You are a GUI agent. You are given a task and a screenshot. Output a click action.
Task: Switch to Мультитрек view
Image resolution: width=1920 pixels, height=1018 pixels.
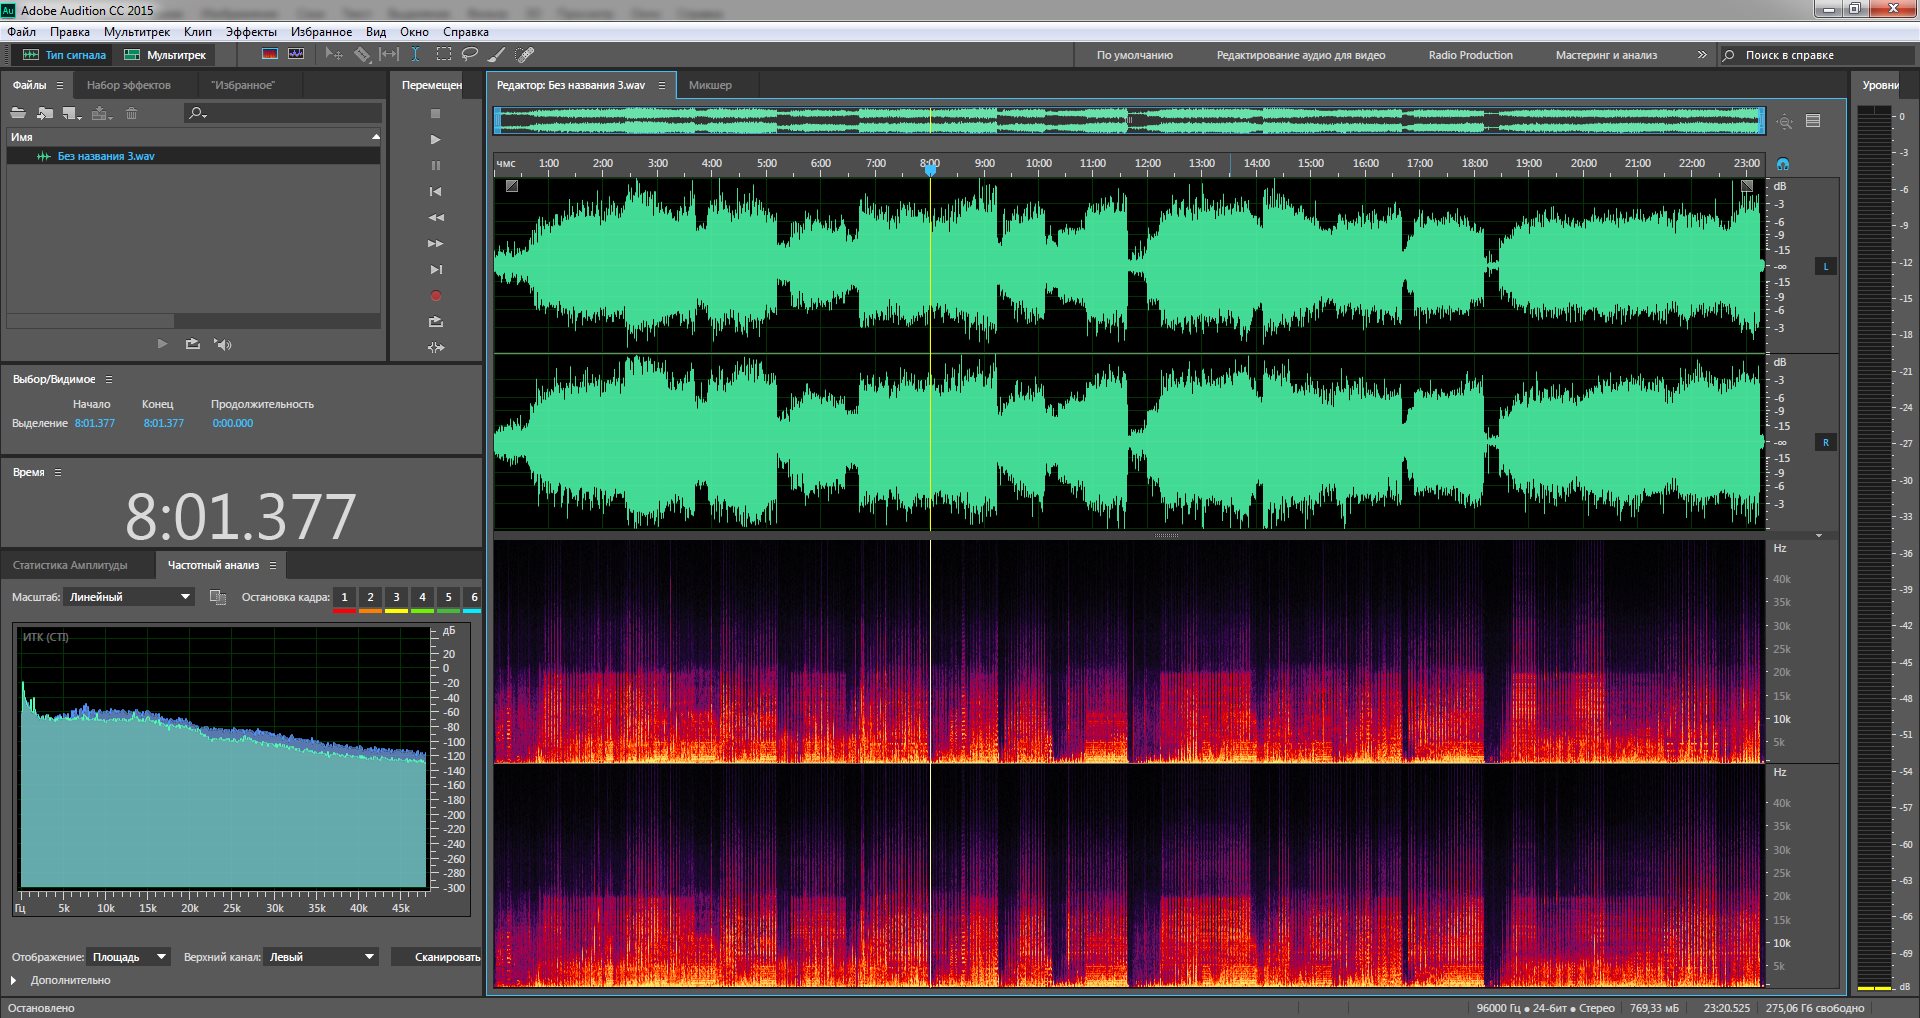pyautogui.click(x=165, y=55)
